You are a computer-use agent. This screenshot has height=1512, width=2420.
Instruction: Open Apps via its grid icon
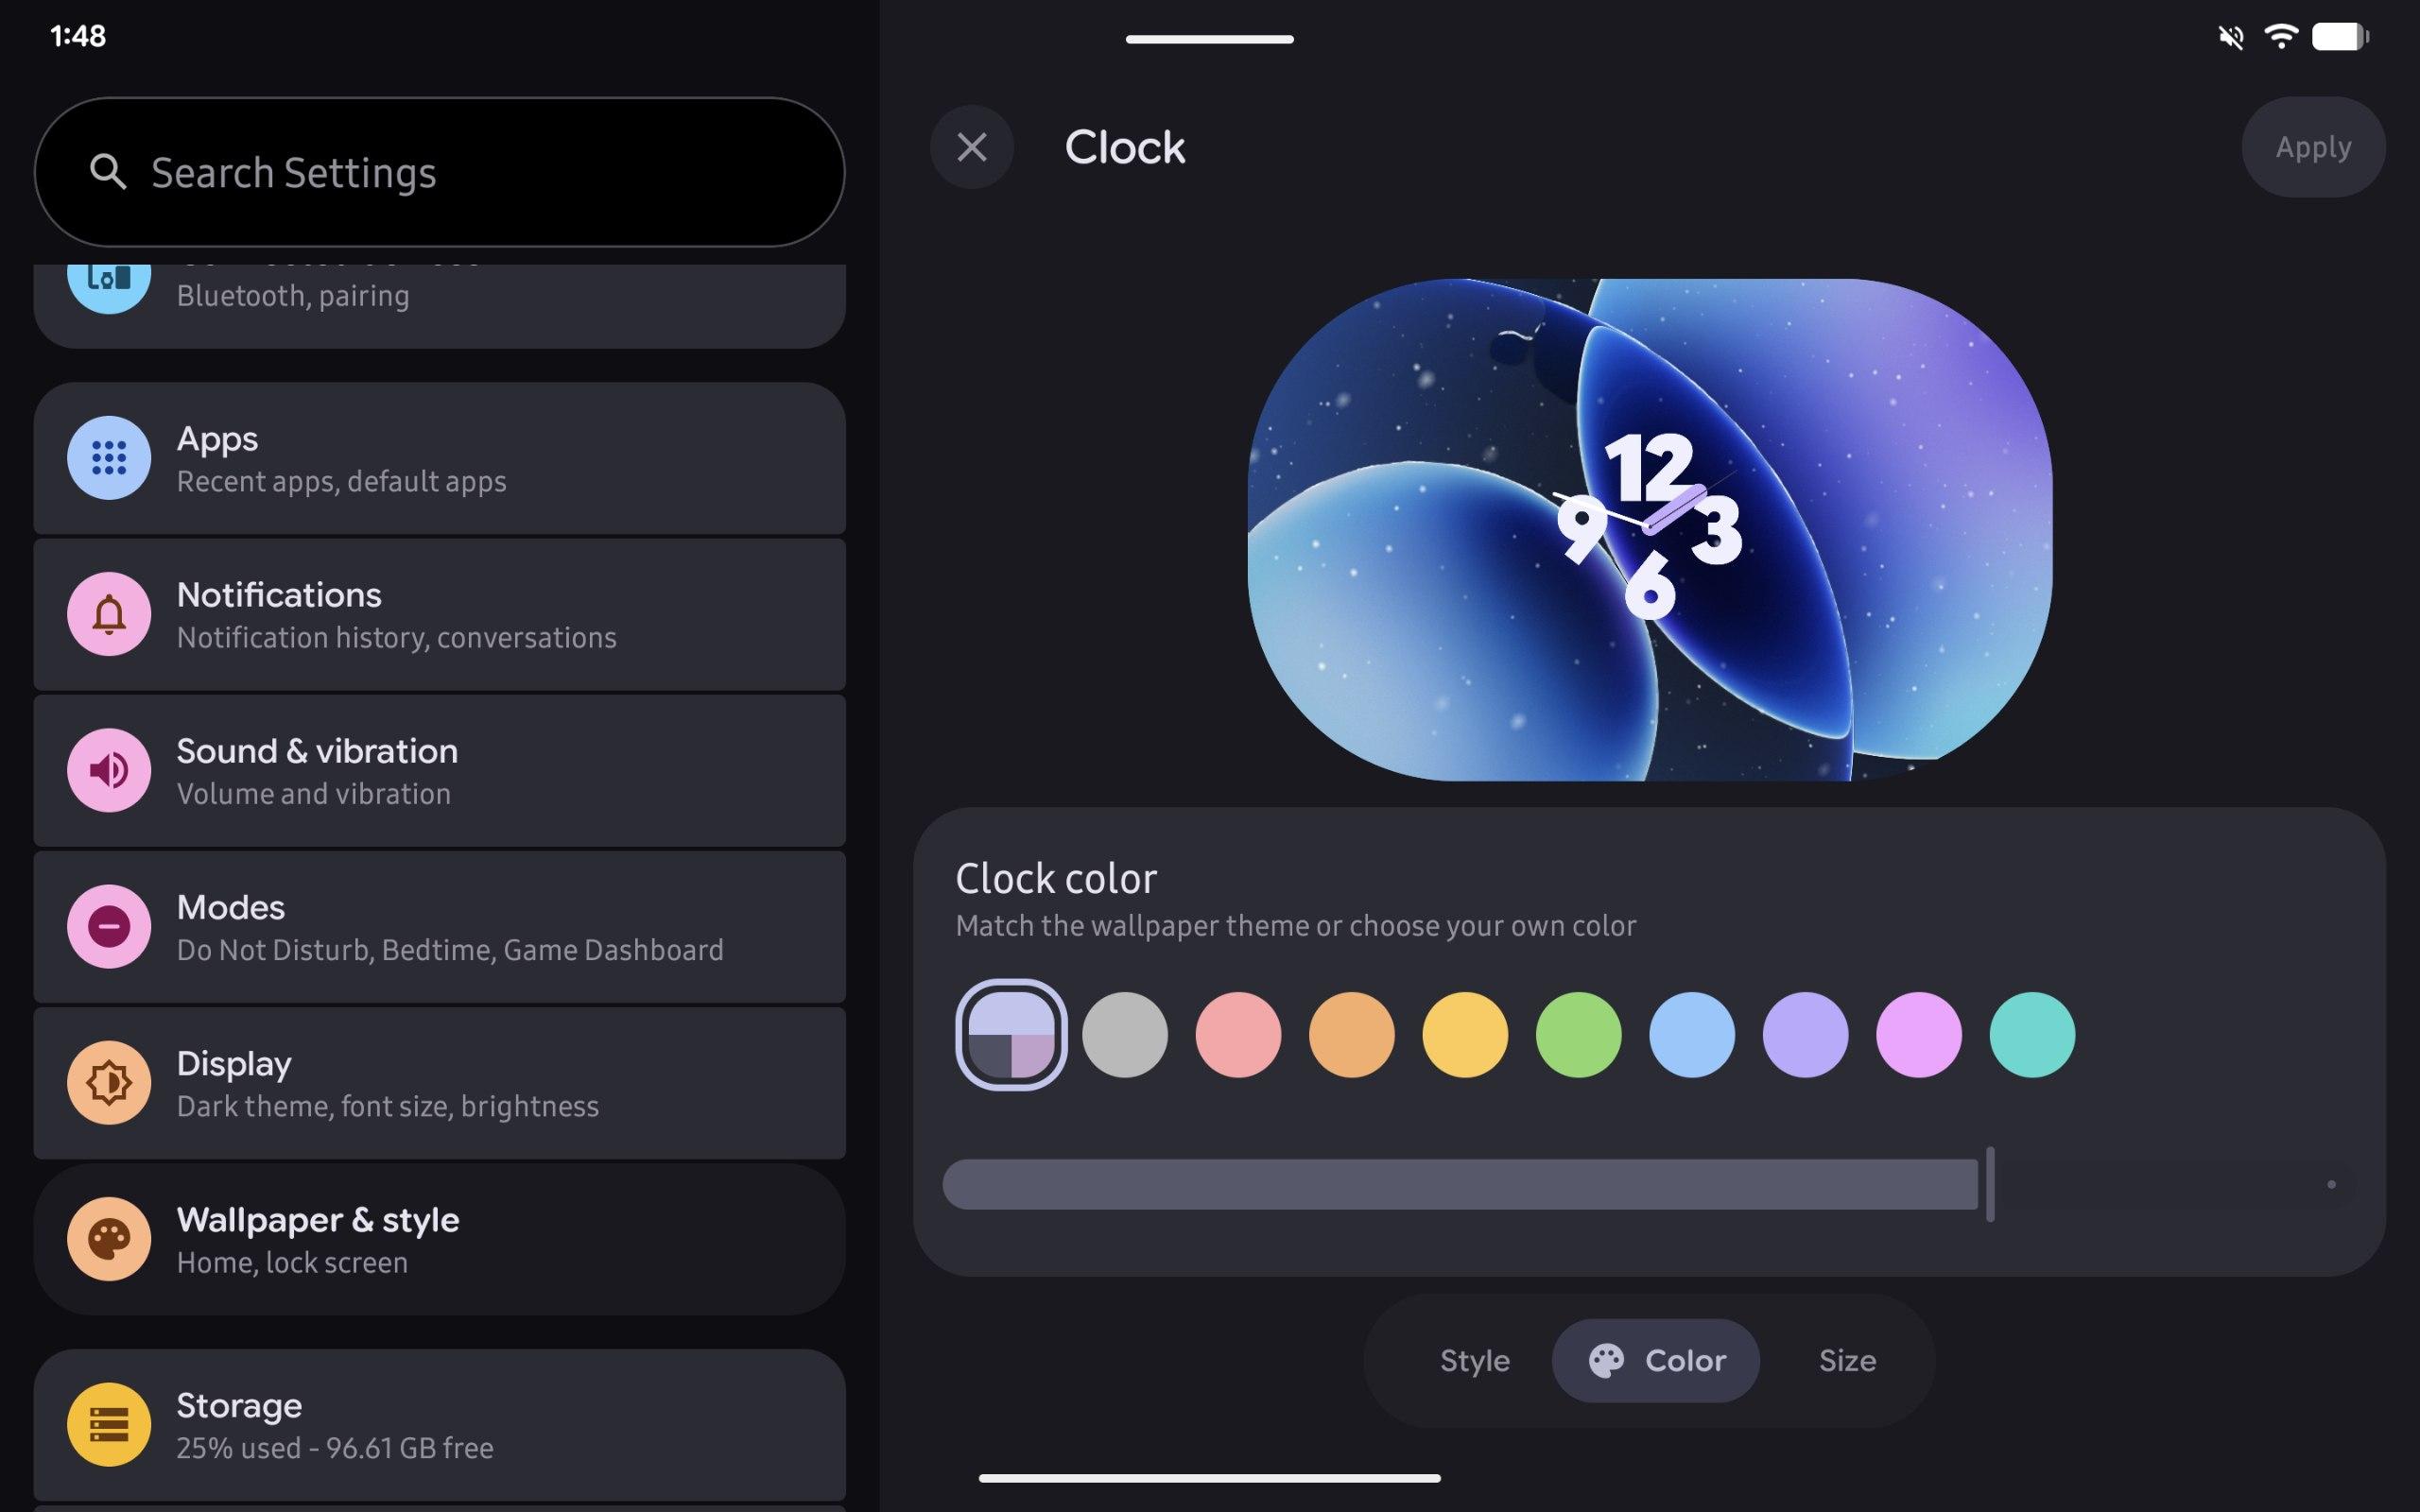point(109,458)
